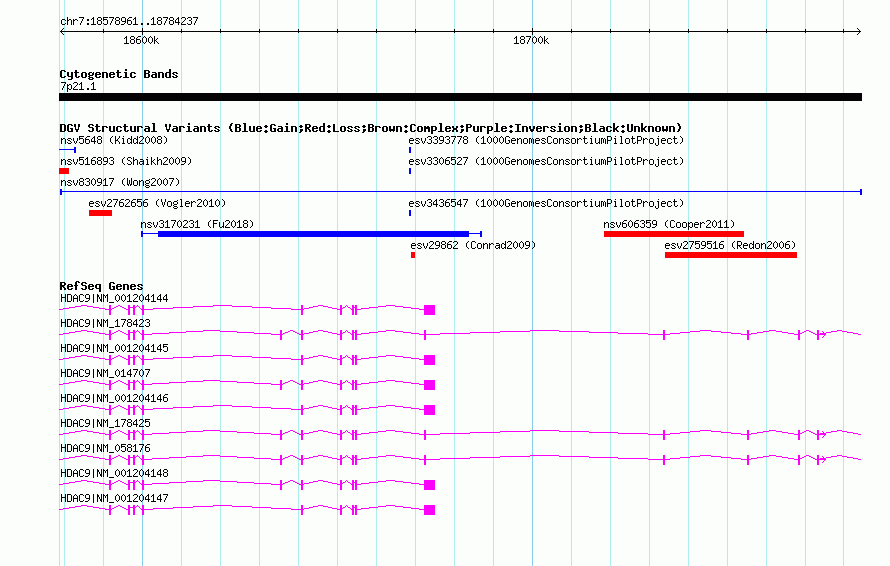The height and width of the screenshot is (566, 890).
Task: Open variant label esv3436547 (1000GenomesConsortiumPilotProject)
Action: (546, 203)
